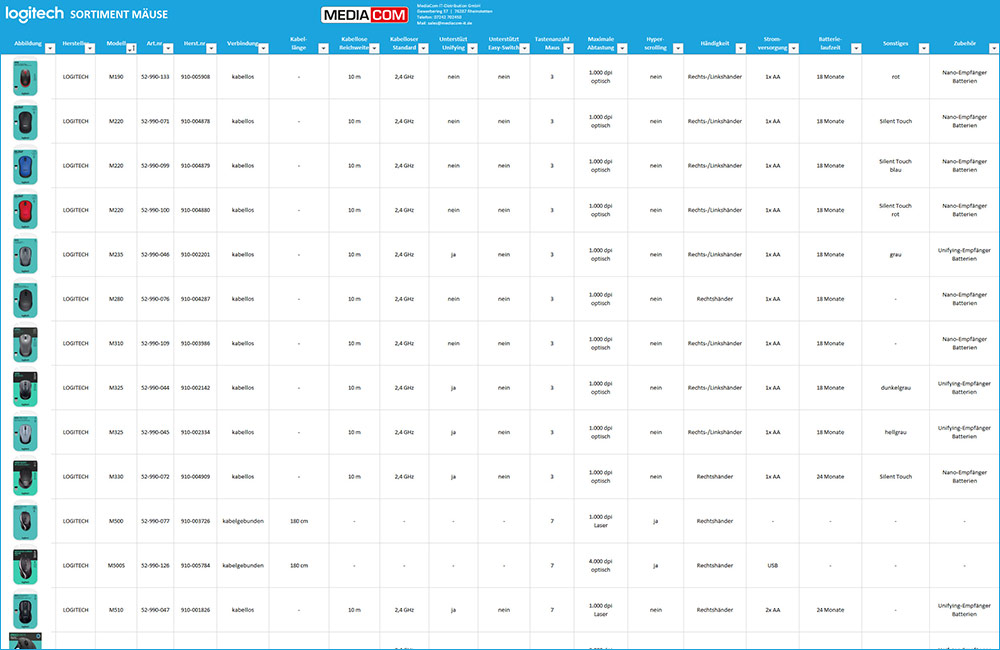1000x650 pixels.
Task: Click the M510 mouse product picture
Action: (26, 609)
